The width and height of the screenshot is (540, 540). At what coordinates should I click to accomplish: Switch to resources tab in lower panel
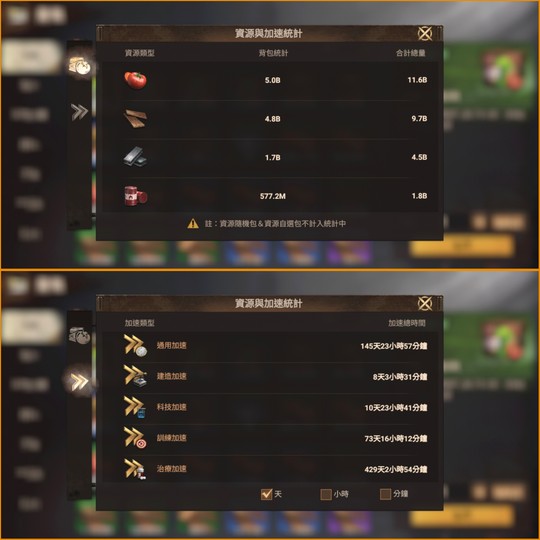[80, 336]
